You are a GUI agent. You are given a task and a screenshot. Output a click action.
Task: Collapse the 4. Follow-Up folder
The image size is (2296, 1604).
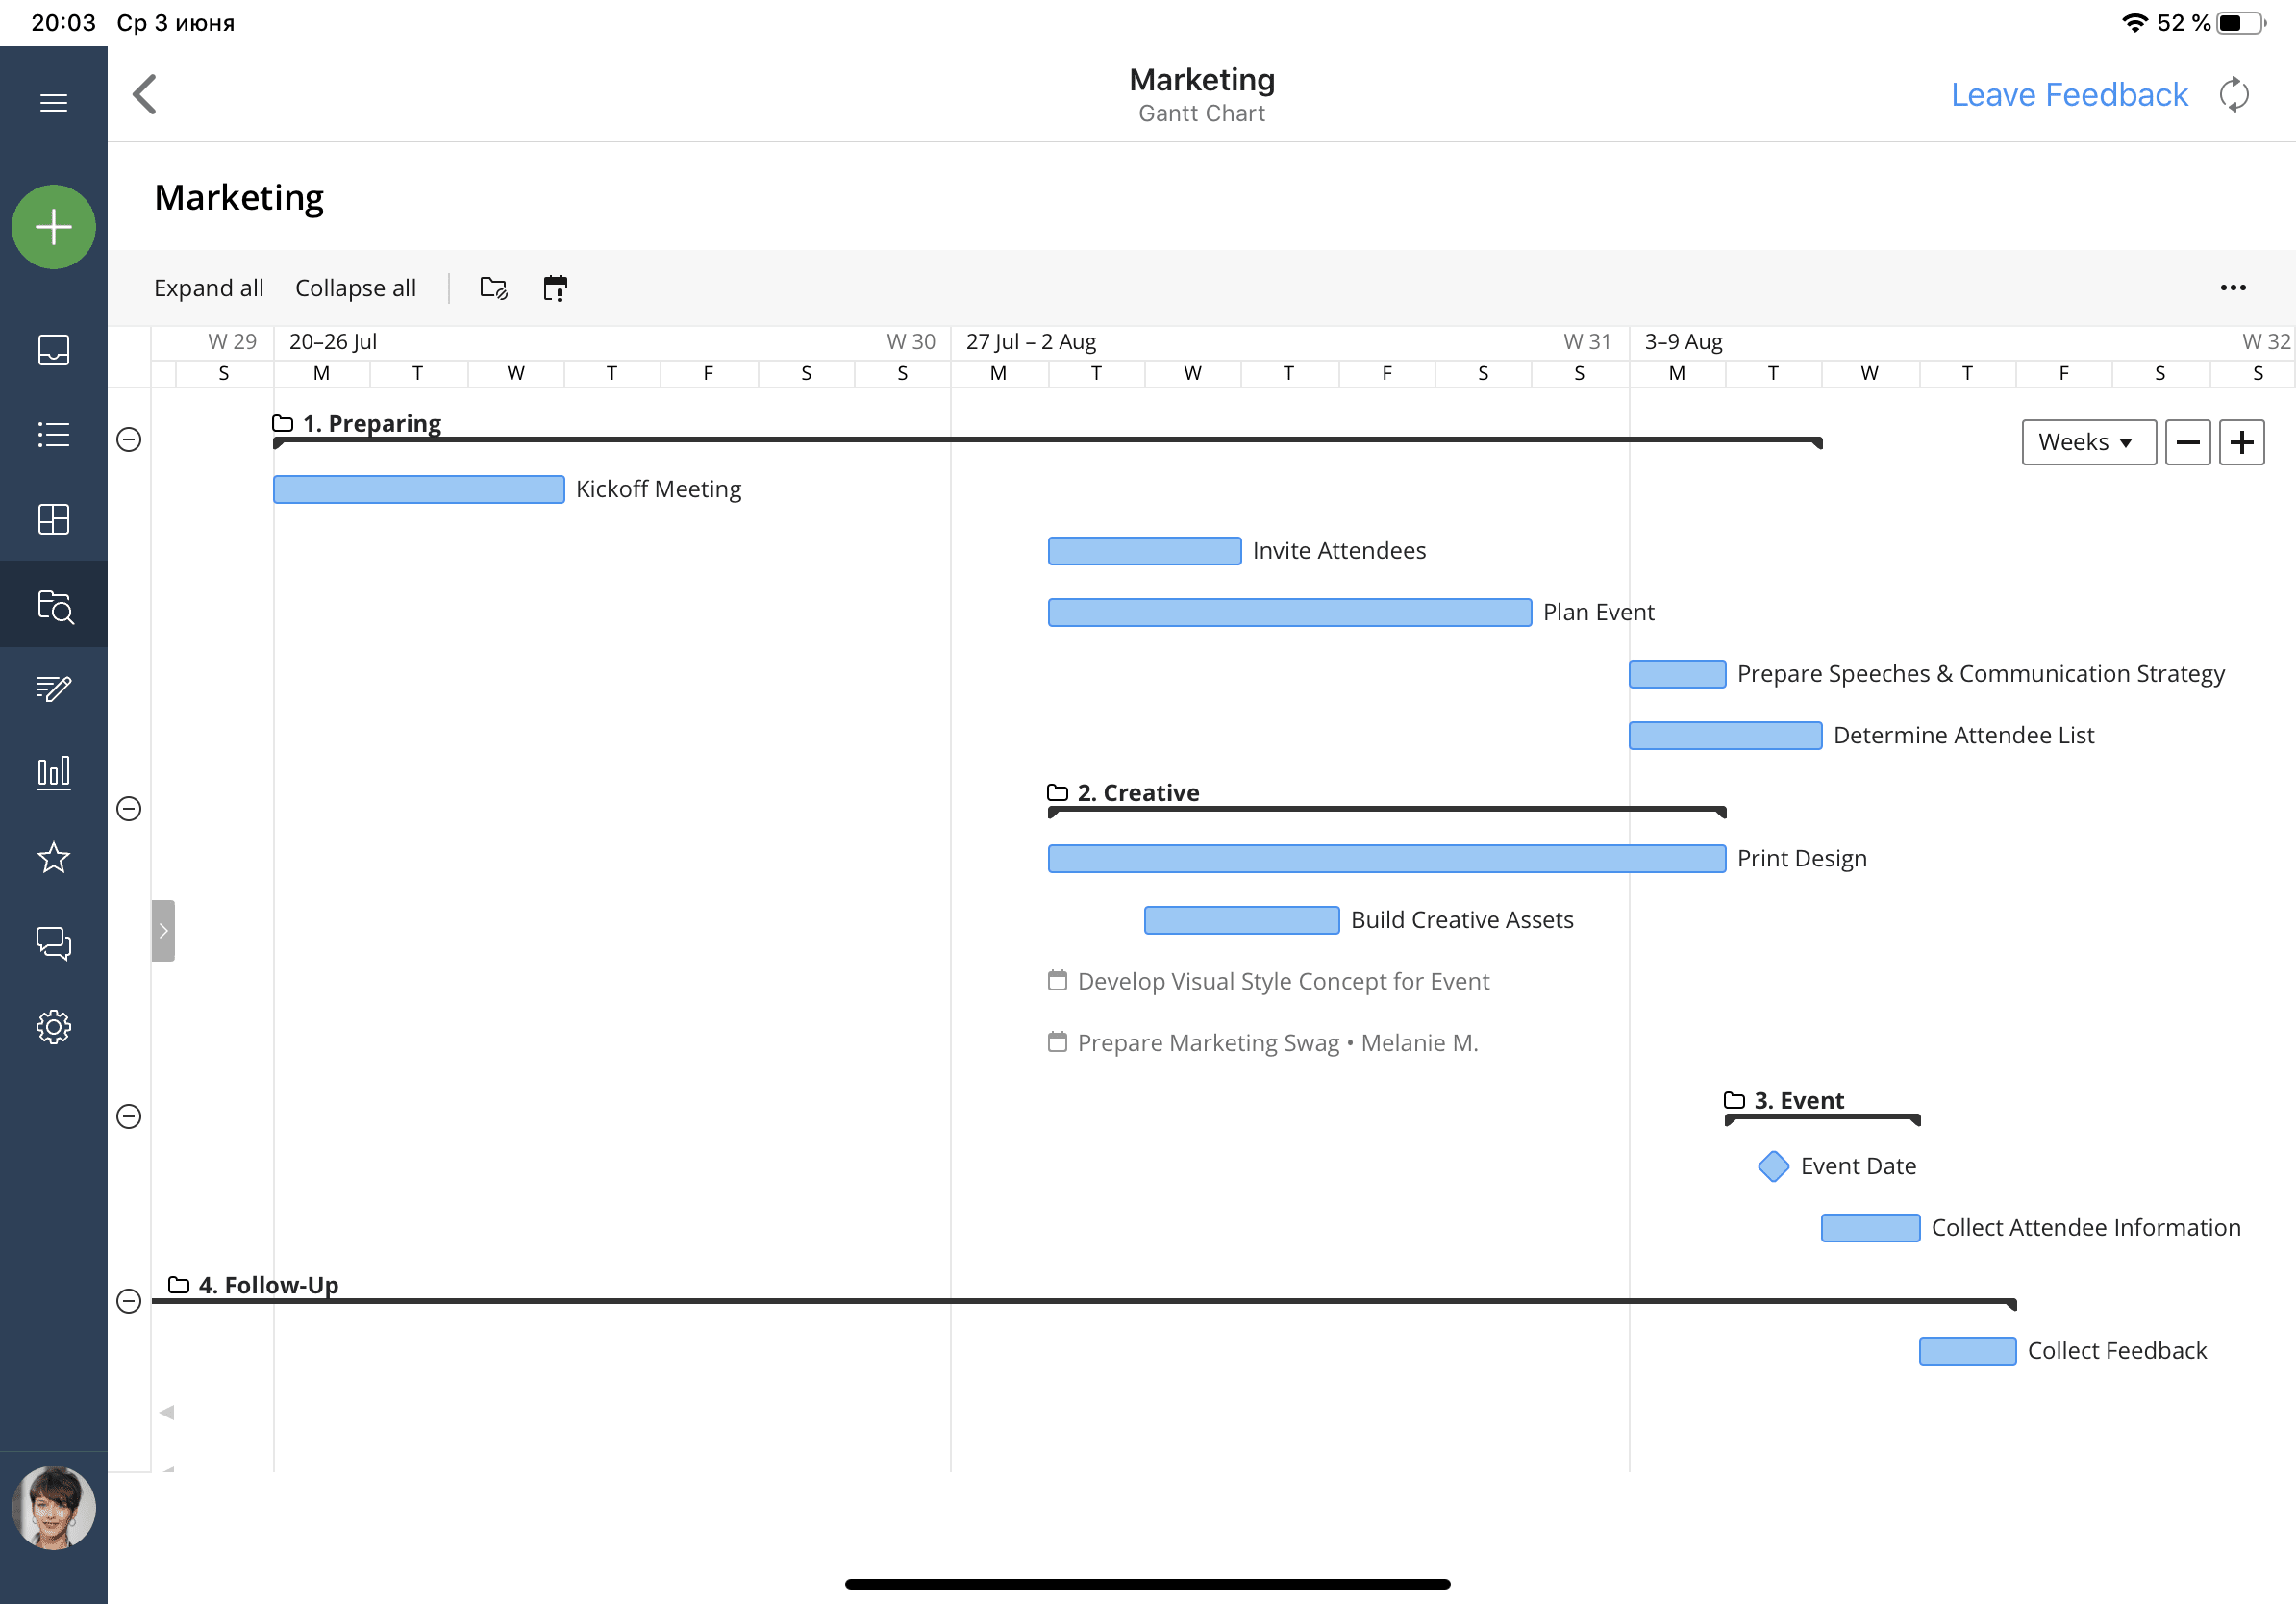click(x=129, y=1301)
